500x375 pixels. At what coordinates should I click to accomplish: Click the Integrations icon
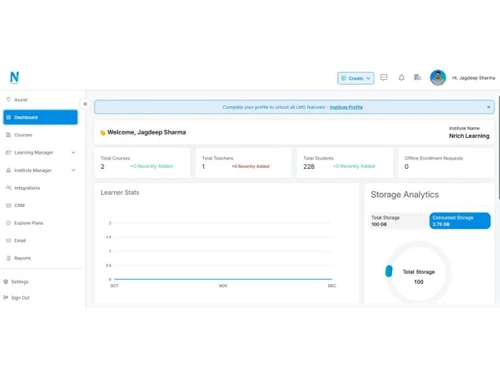[x=9, y=188]
